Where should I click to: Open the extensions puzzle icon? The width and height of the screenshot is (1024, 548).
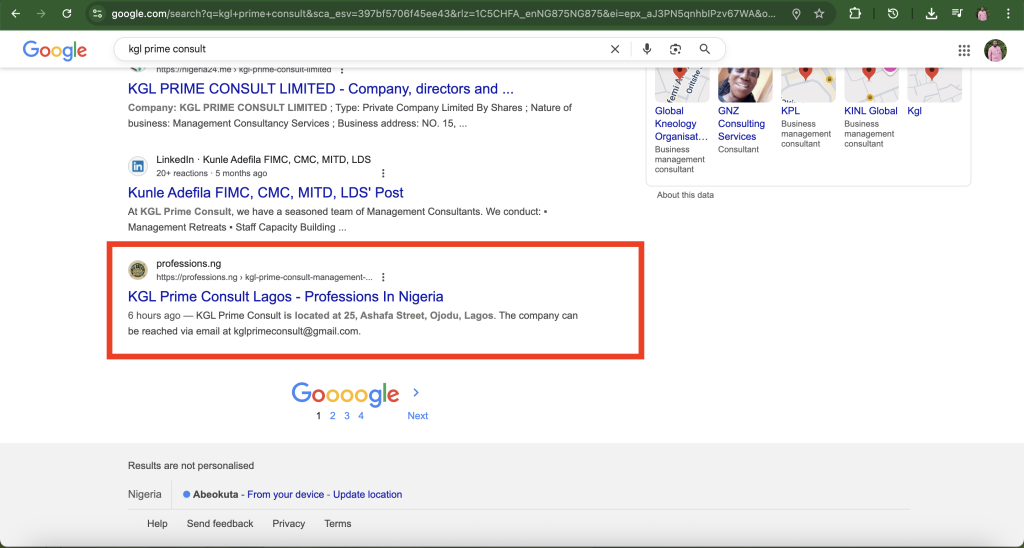pyautogui.click(x=855, y=13)
